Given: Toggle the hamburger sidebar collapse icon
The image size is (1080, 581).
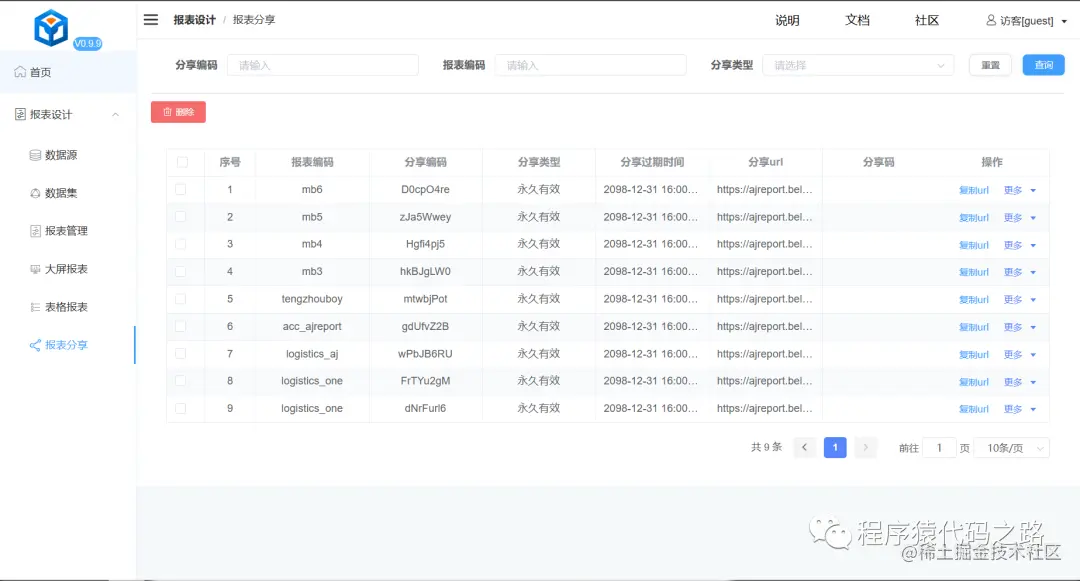Looking at the screenshot, I should coord(151,20).
